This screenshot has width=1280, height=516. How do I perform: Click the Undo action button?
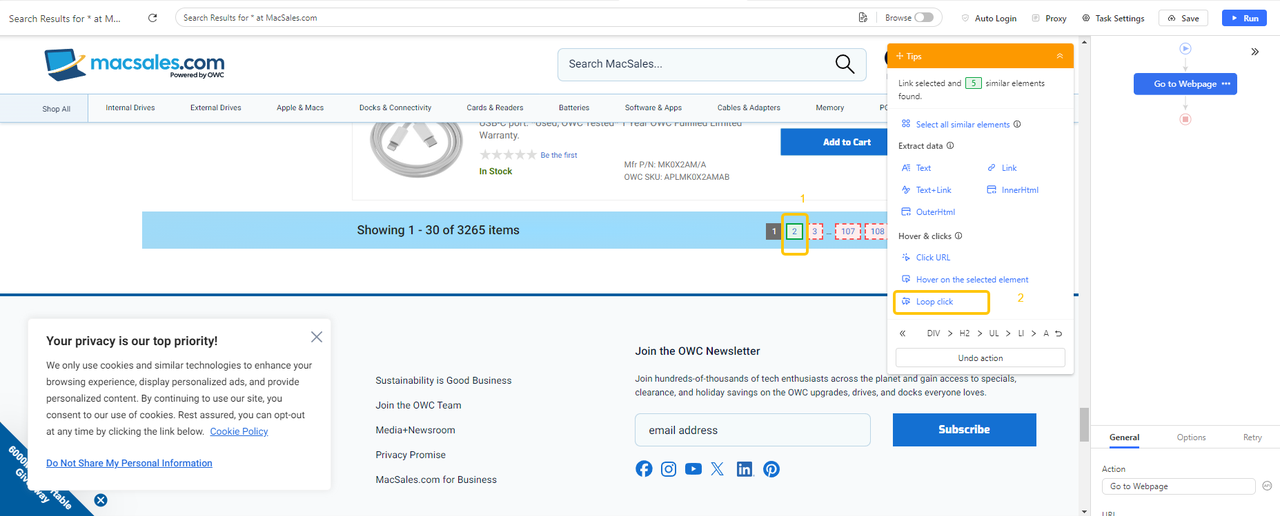click(x=980, y=358)
